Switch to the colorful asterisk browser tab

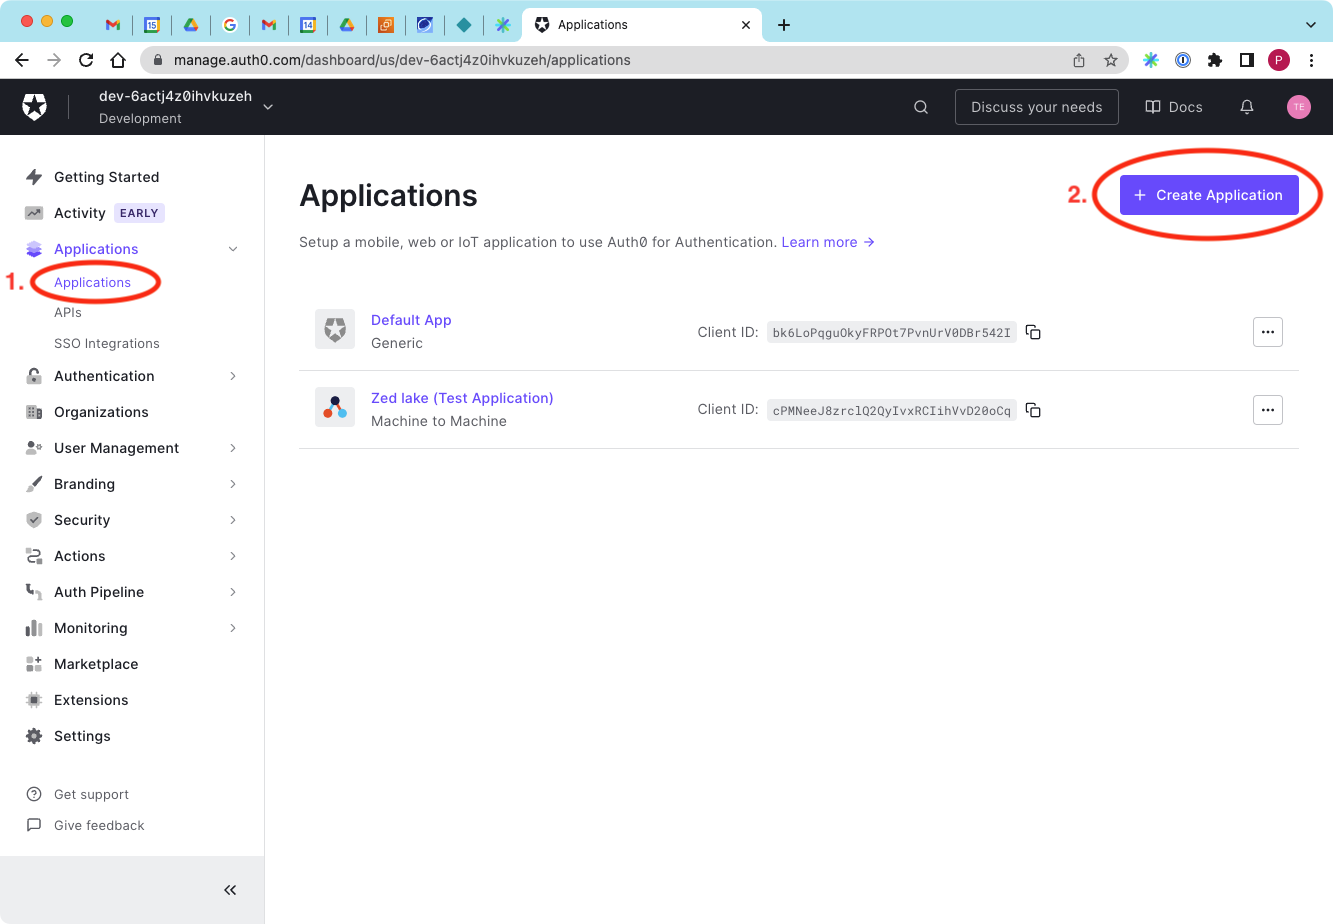(503, 25)
